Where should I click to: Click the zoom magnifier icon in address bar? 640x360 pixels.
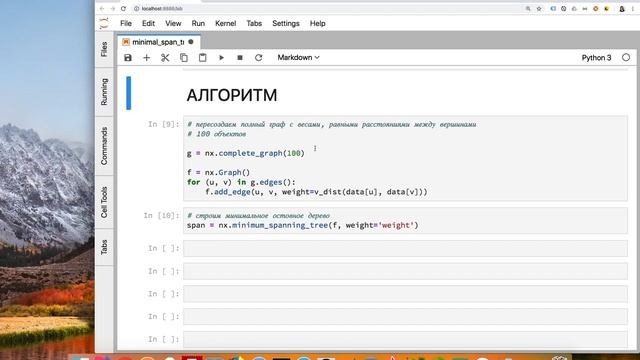528,9
